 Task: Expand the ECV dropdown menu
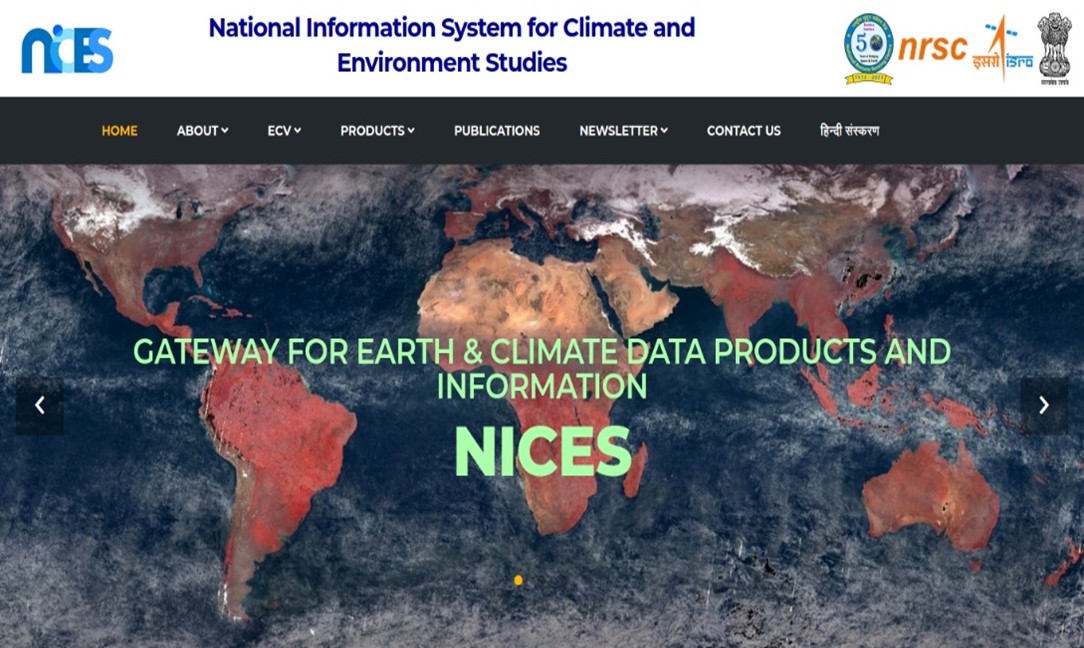pos(284,131)
